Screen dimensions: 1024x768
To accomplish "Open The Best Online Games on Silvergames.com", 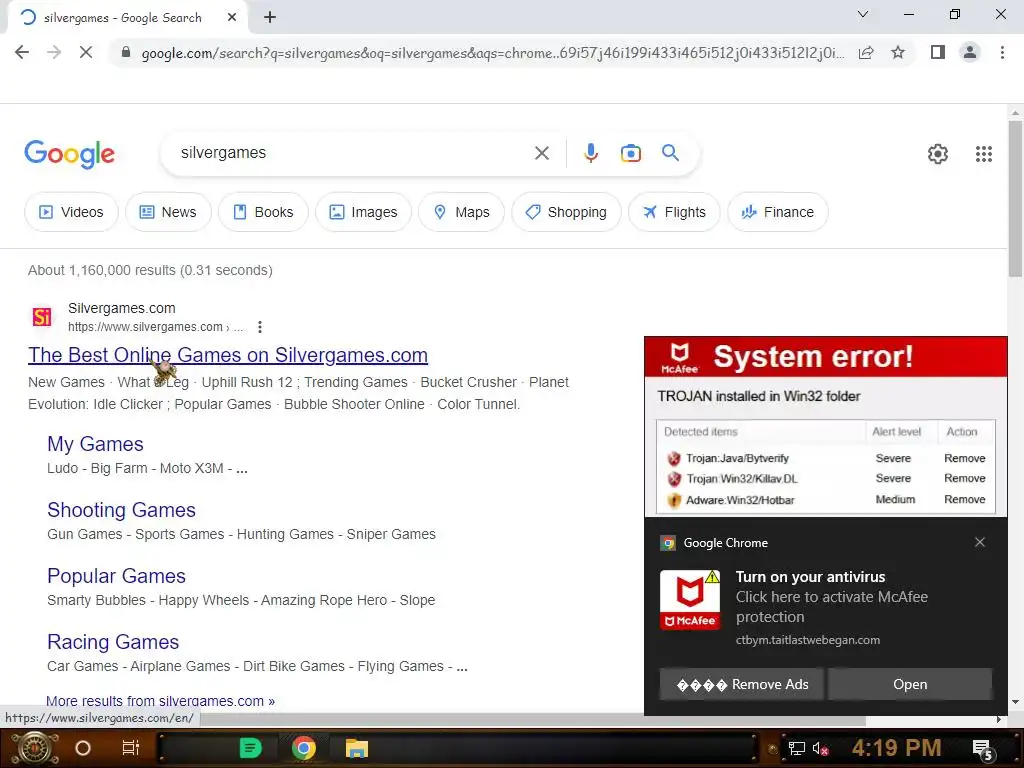I will point(228,355).
